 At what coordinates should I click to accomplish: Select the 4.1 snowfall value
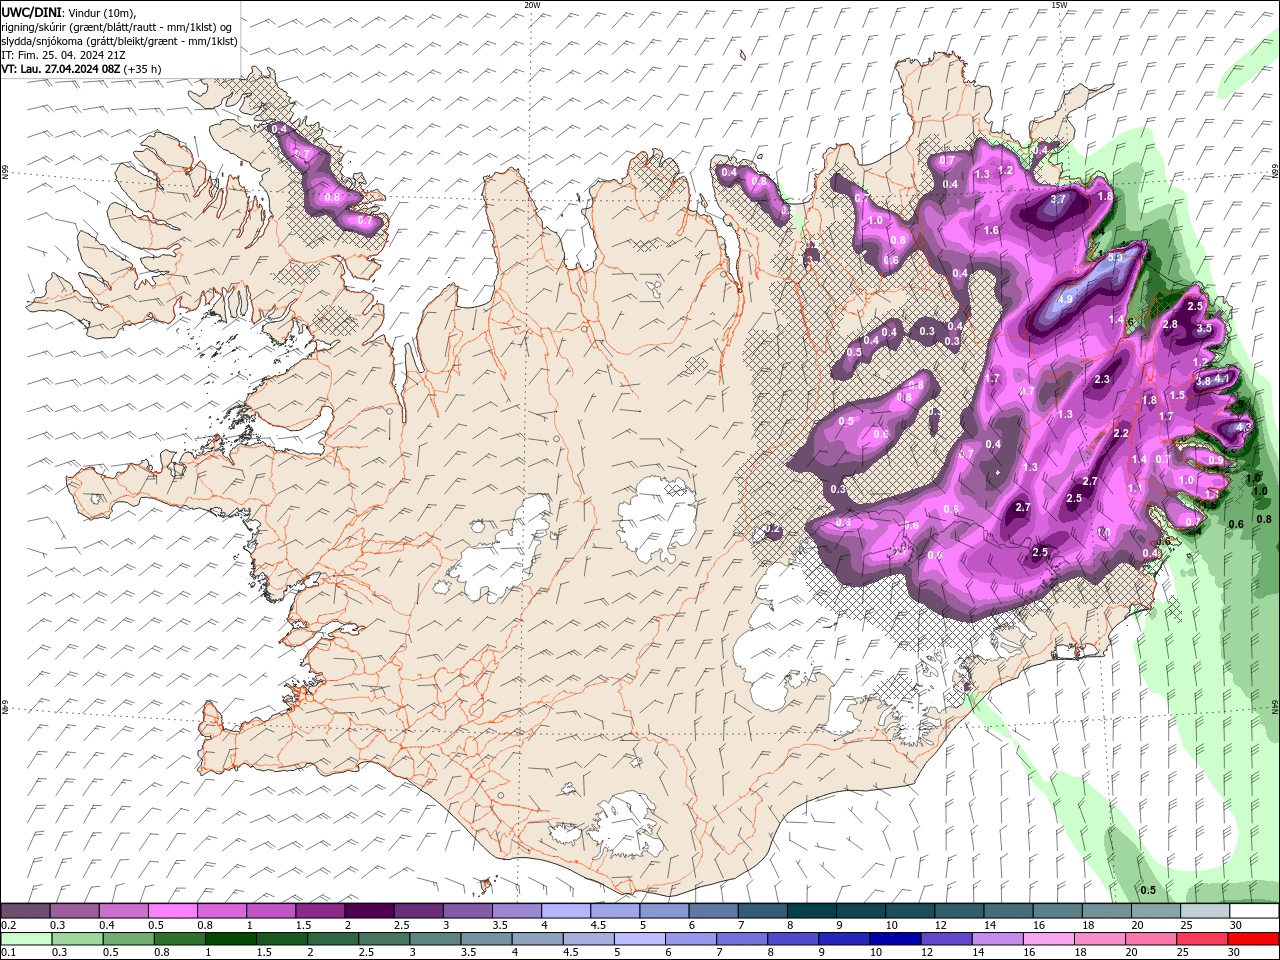[1221, 379]
